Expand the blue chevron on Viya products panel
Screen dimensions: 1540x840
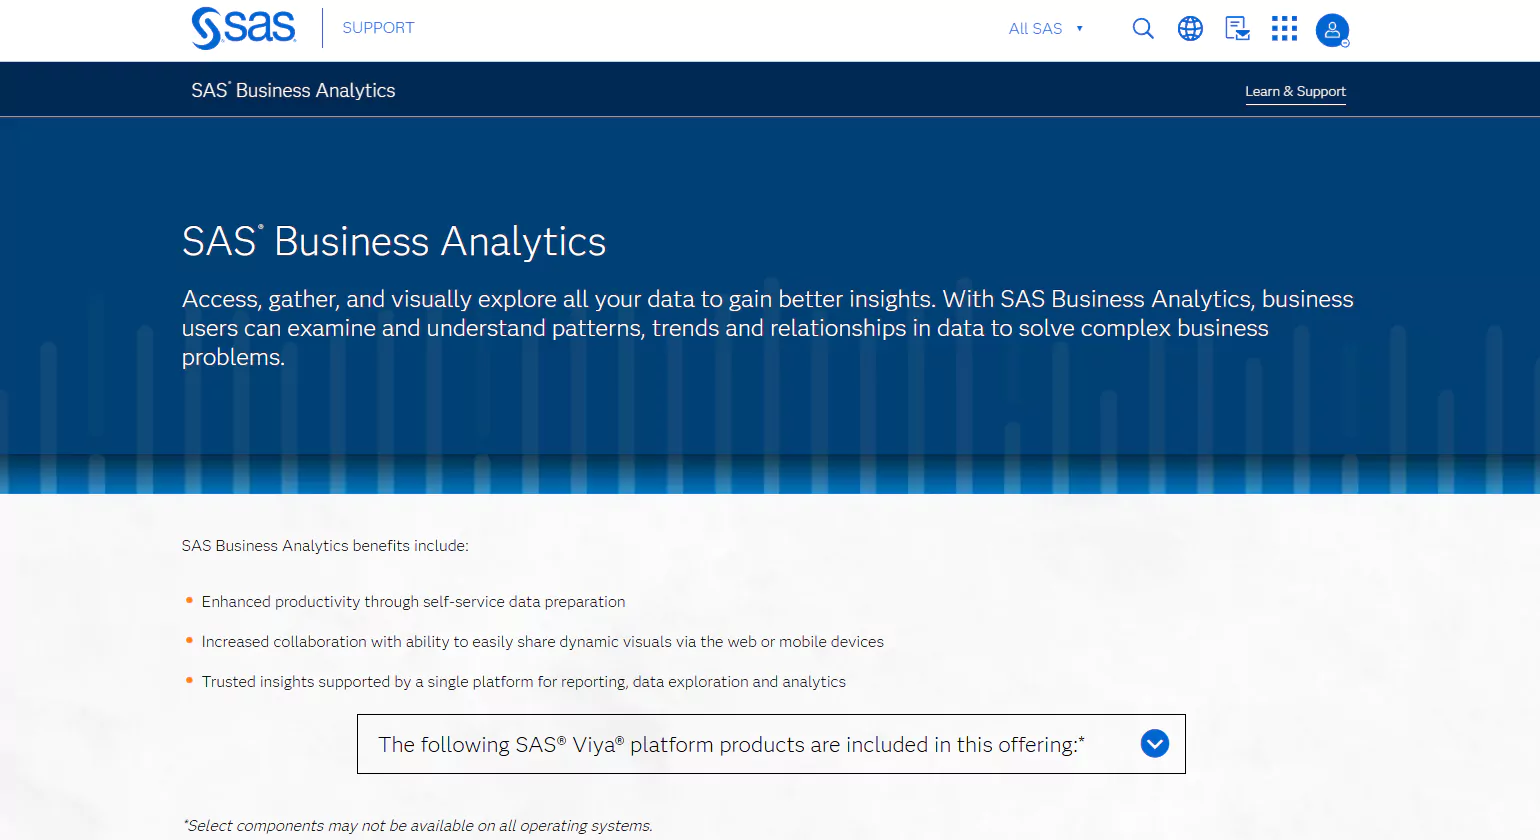click(x=1154, y=744)
